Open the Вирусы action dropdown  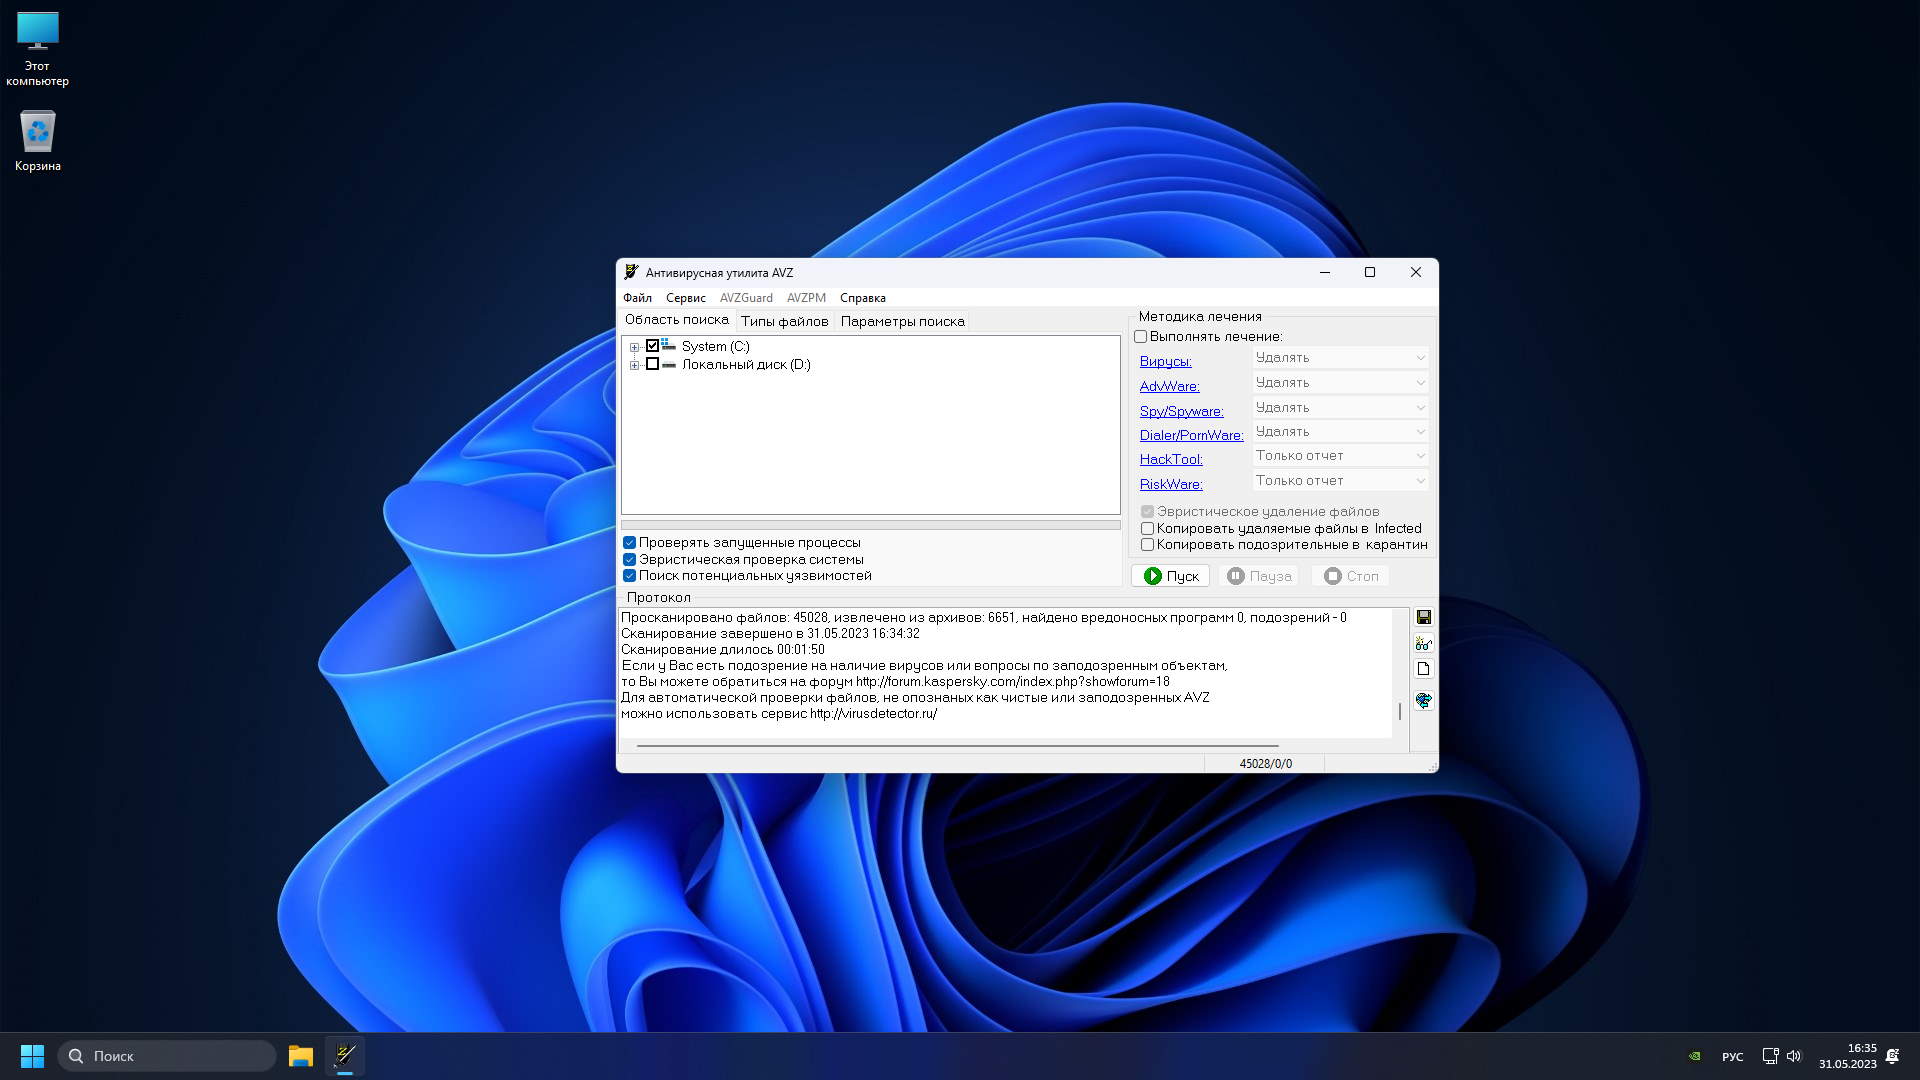[x=1340, y=358]
